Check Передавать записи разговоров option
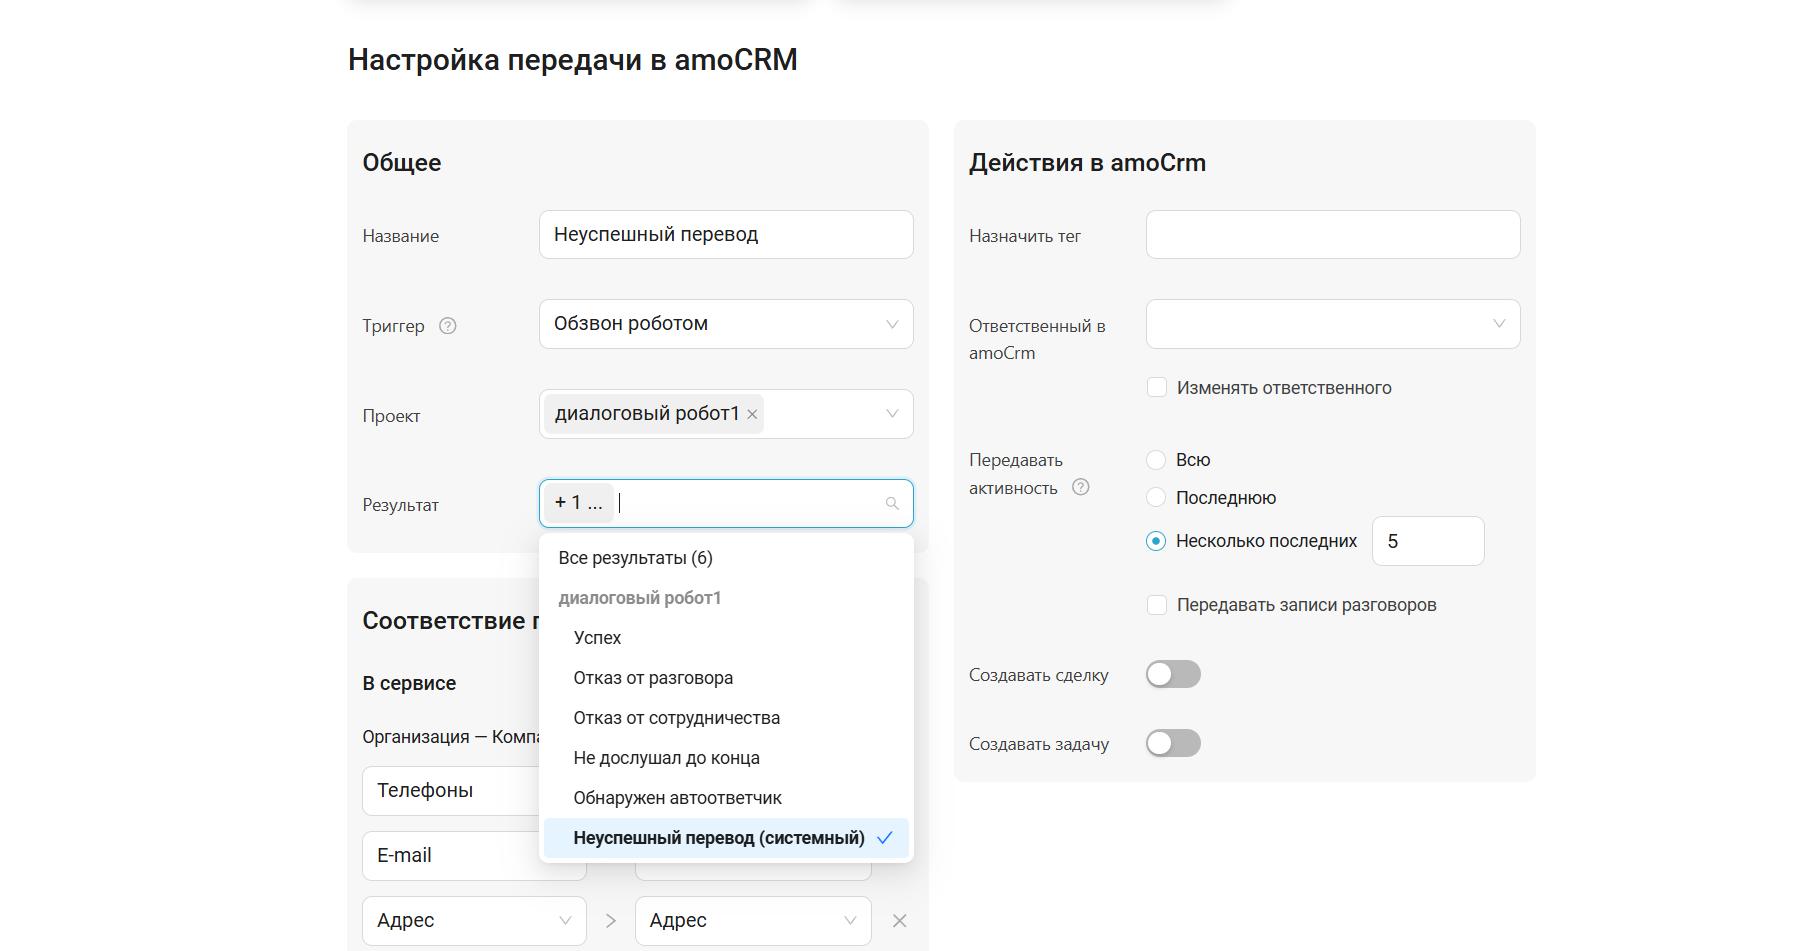This screenshot has width=1819, height=951. (x=1157, y=605)
